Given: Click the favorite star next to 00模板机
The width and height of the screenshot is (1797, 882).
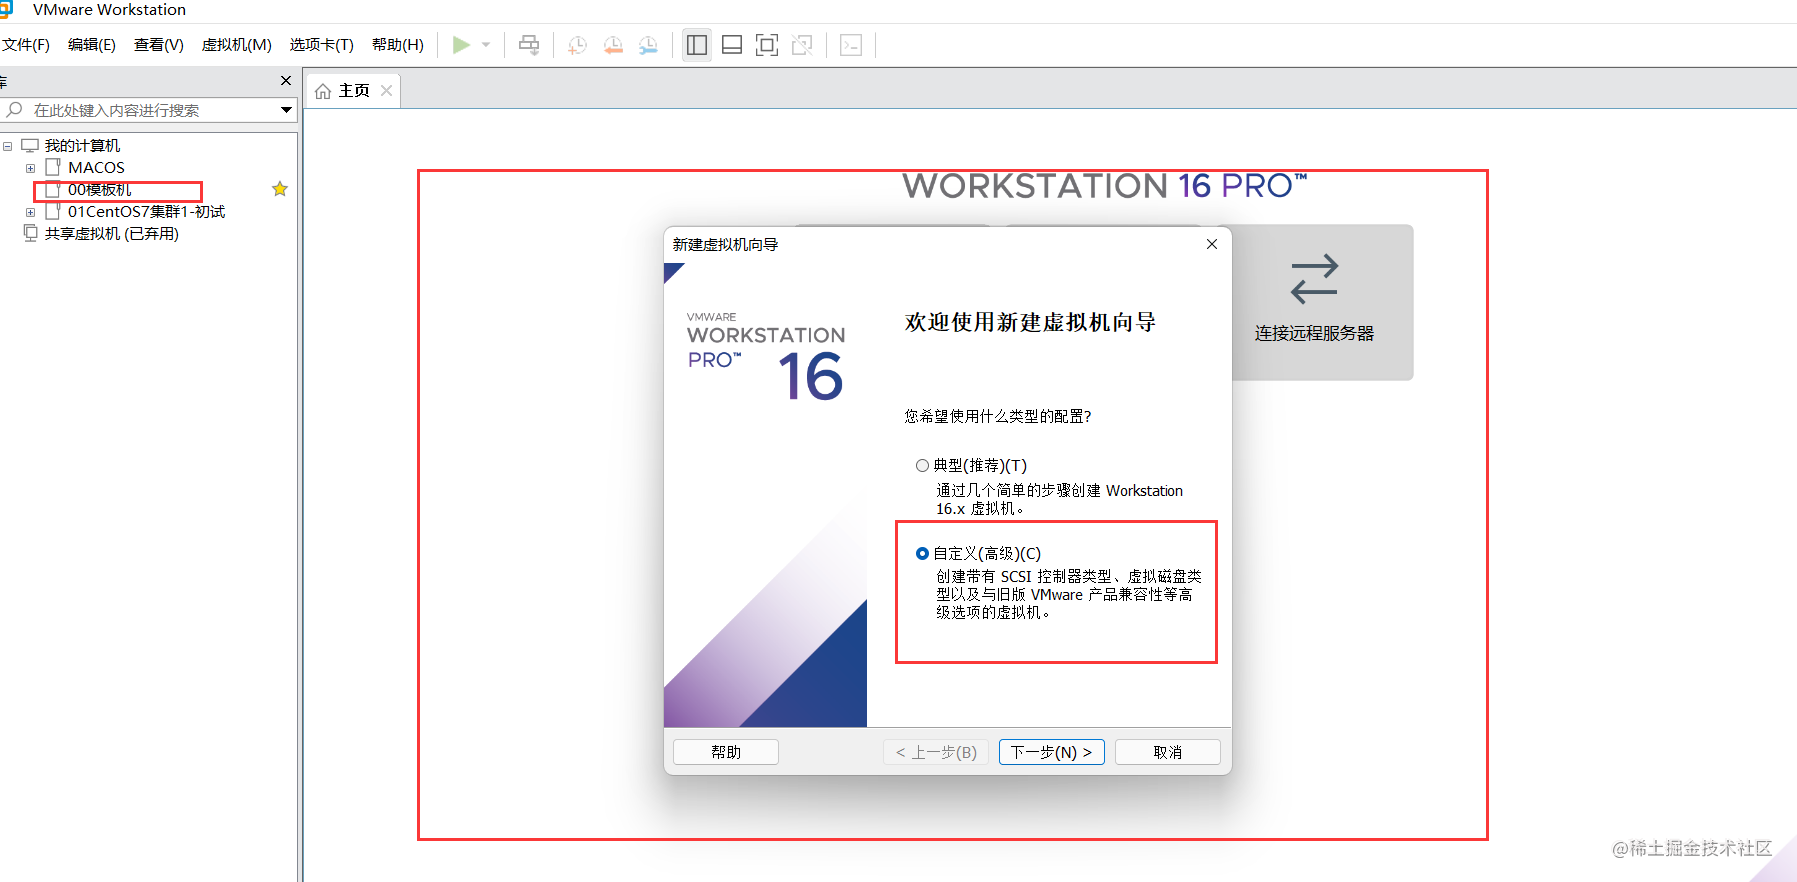Looking at the screenshot, I should point(280,189).
